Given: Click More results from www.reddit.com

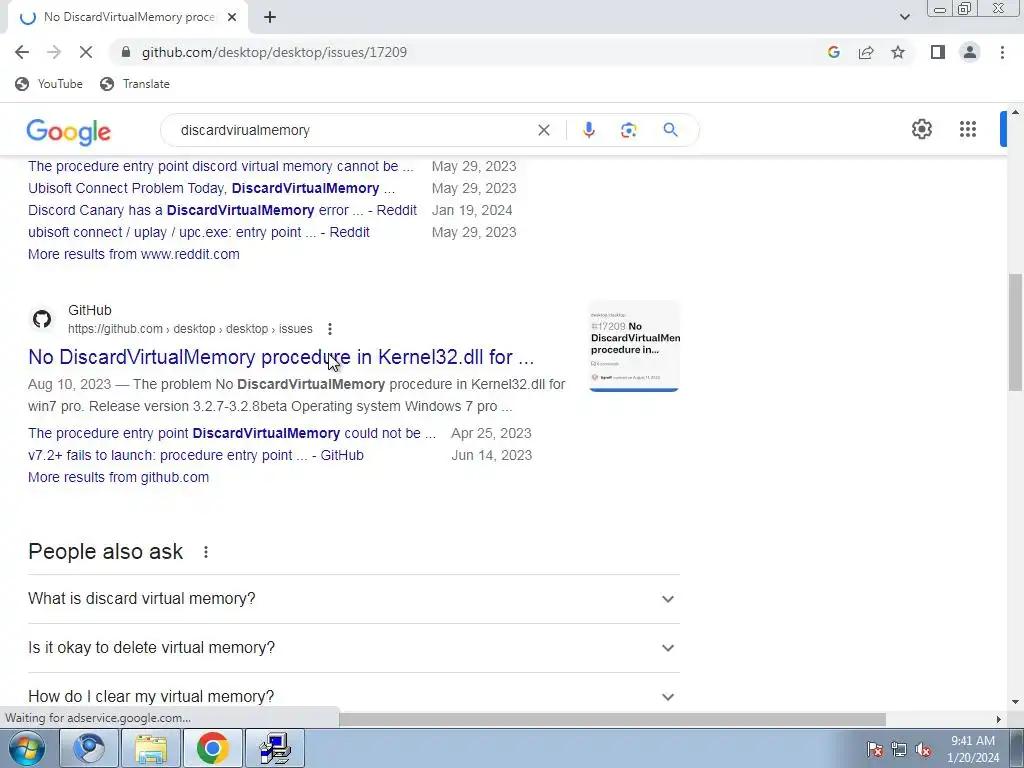Looking at the screenshot, I should pyautogui.click(x=134, y=254).
